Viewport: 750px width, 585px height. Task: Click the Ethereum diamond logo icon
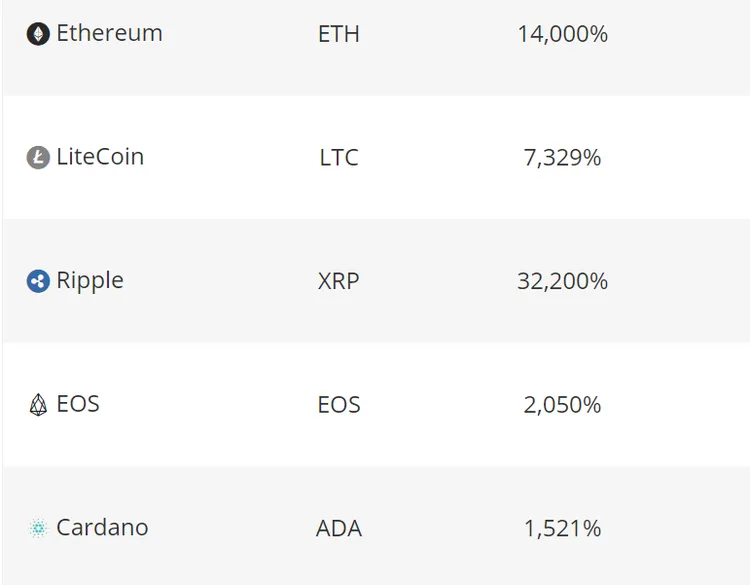[38, 34]
